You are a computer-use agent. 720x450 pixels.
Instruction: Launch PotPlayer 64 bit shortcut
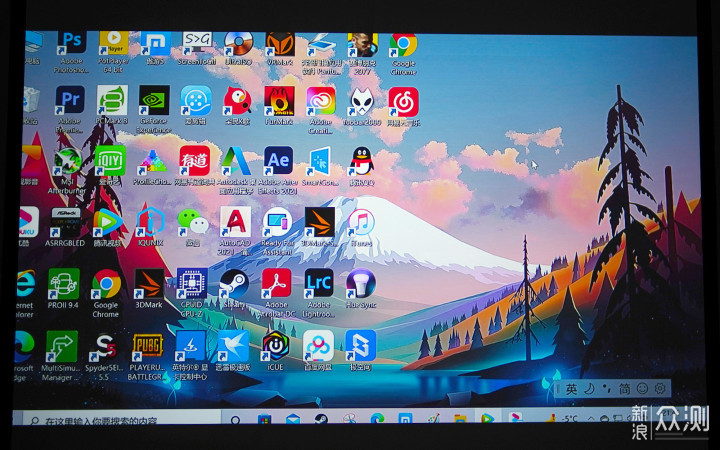[114, 44]
